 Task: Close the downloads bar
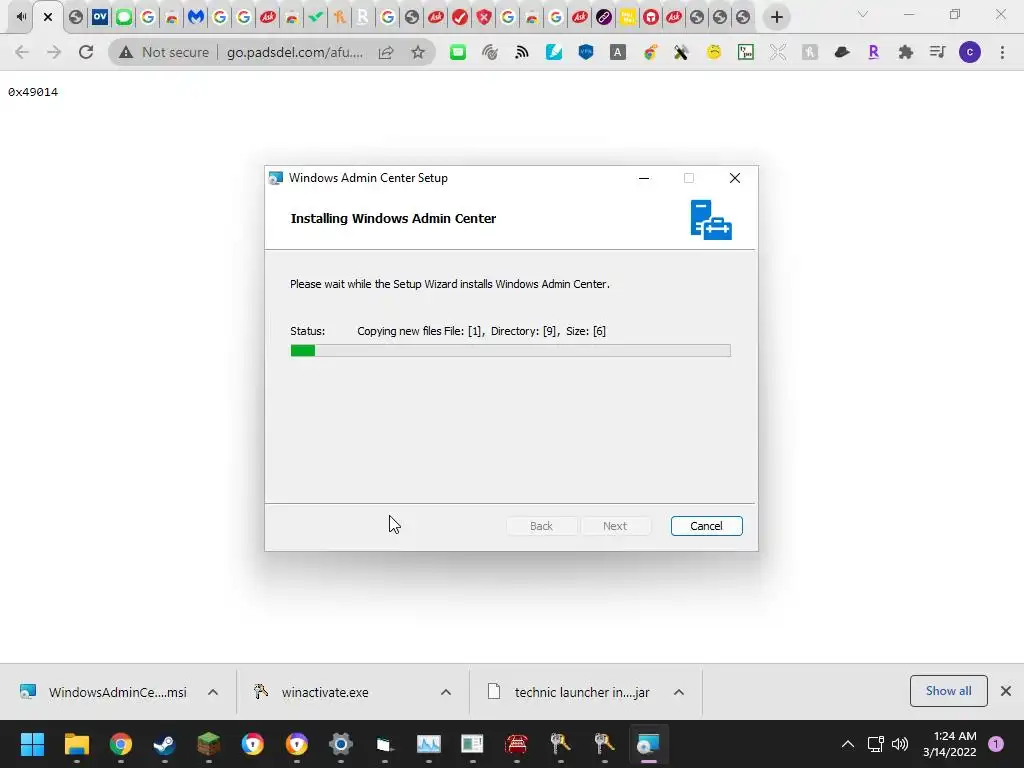pyautogui.click(x=1006, y=691)
